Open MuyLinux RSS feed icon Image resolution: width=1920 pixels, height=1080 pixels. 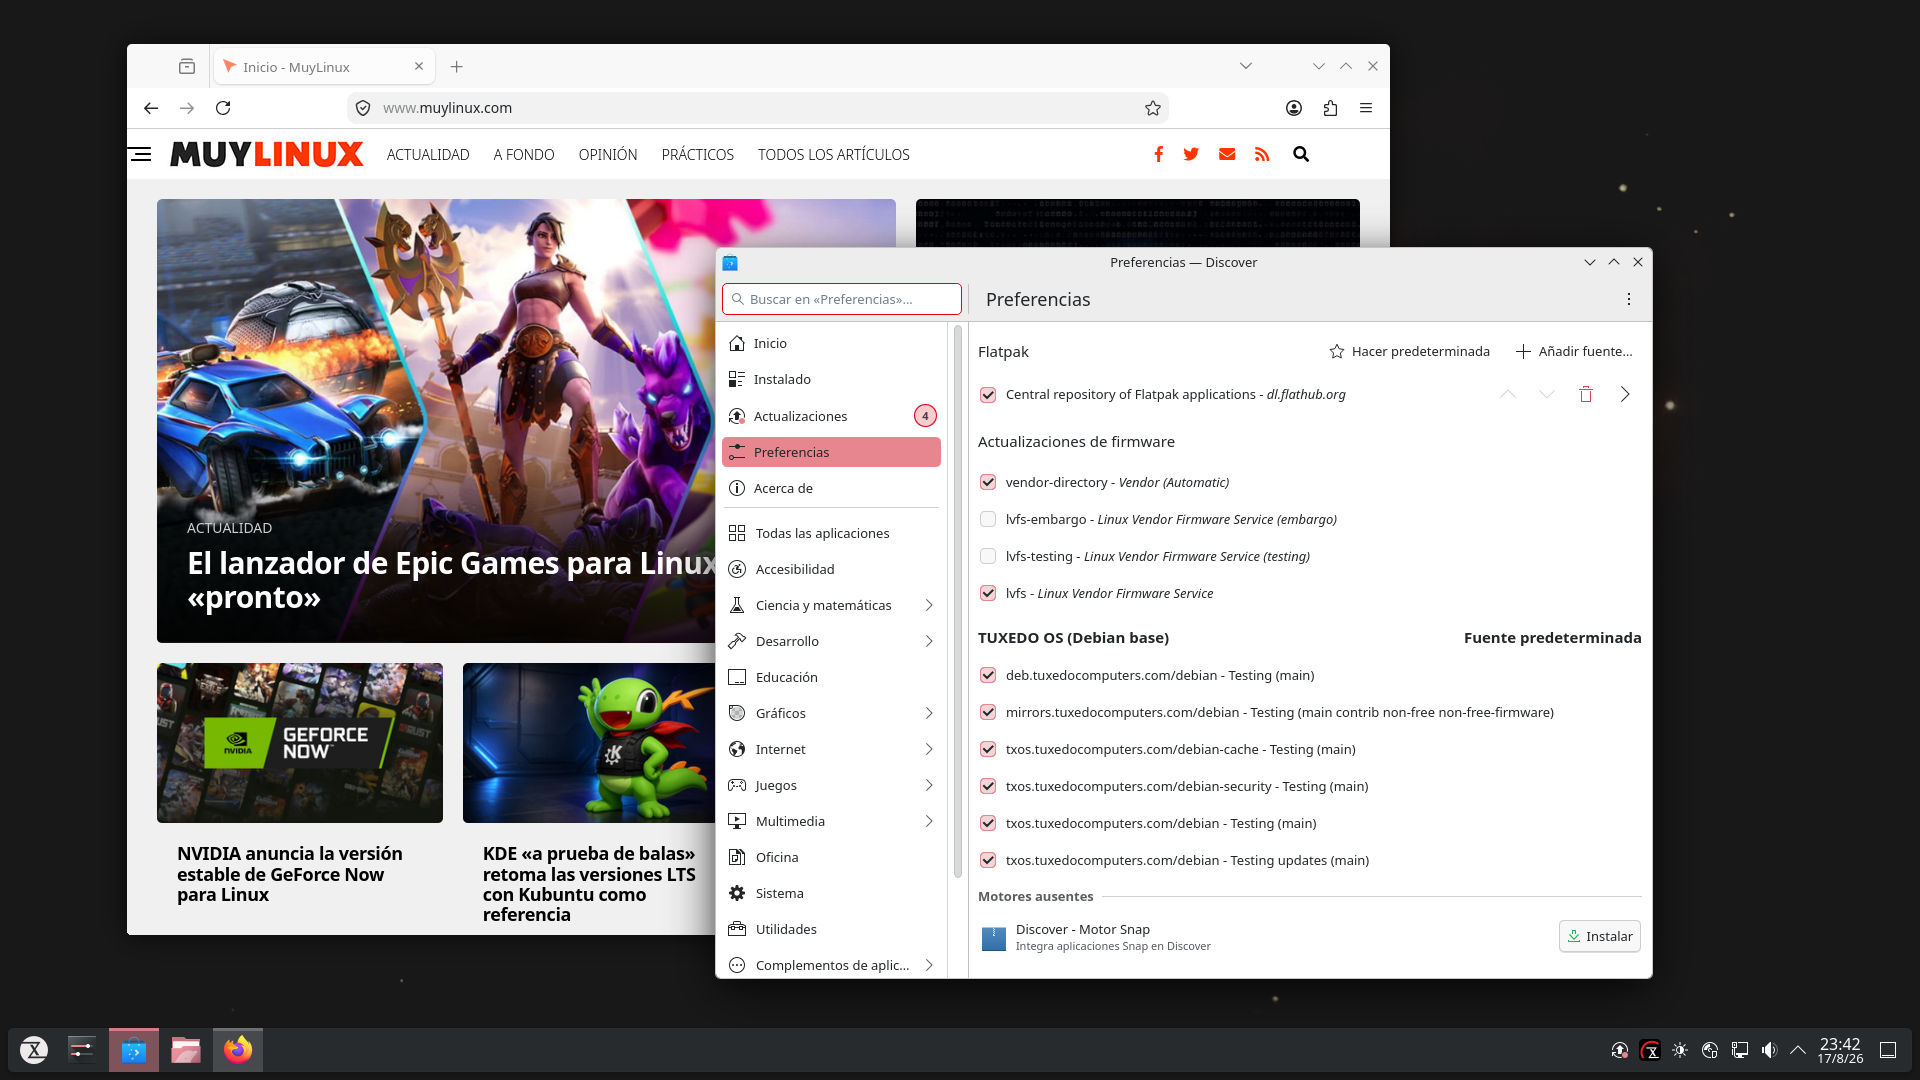(x=1262, y=154)
